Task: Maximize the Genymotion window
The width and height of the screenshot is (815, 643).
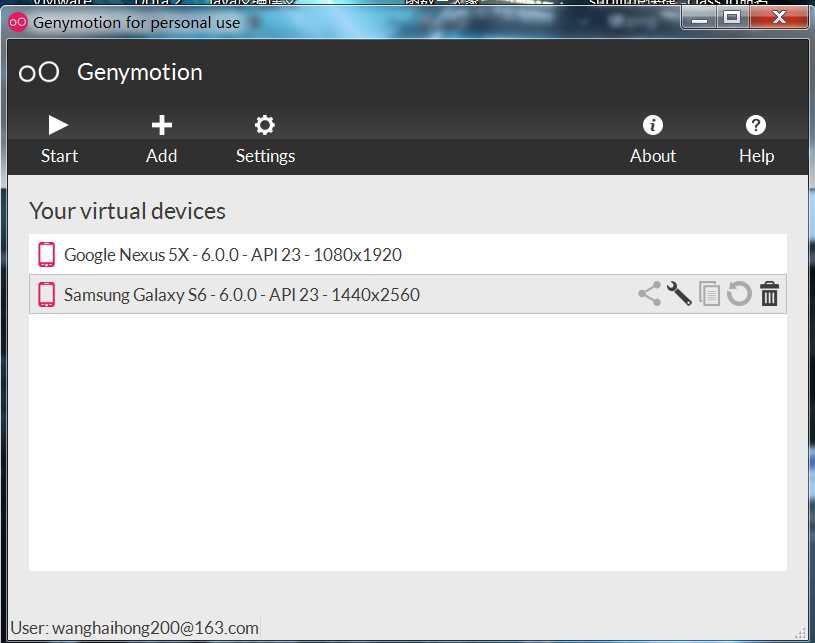Action: (x=732, y=18)
